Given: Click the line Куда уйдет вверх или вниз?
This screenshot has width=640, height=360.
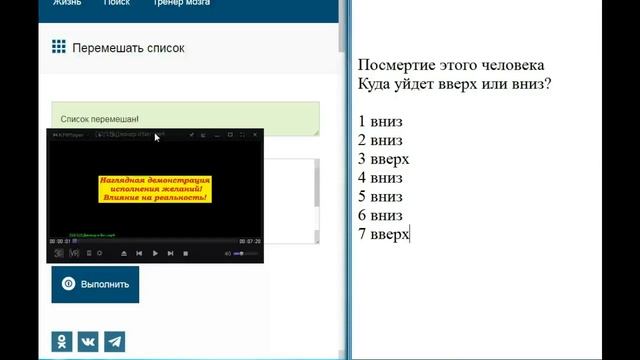Looking at the screenshot, I should (x=454, y=84).
